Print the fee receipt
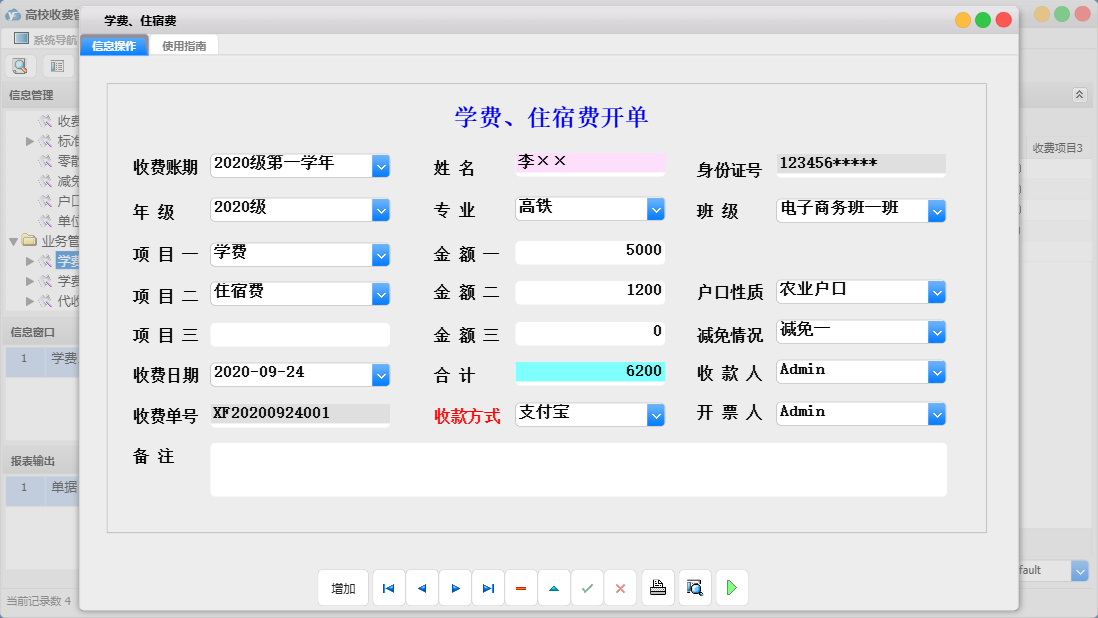The height and width of the screenshot is (618, 1098). pyautogui.click(x=658, y=588)
